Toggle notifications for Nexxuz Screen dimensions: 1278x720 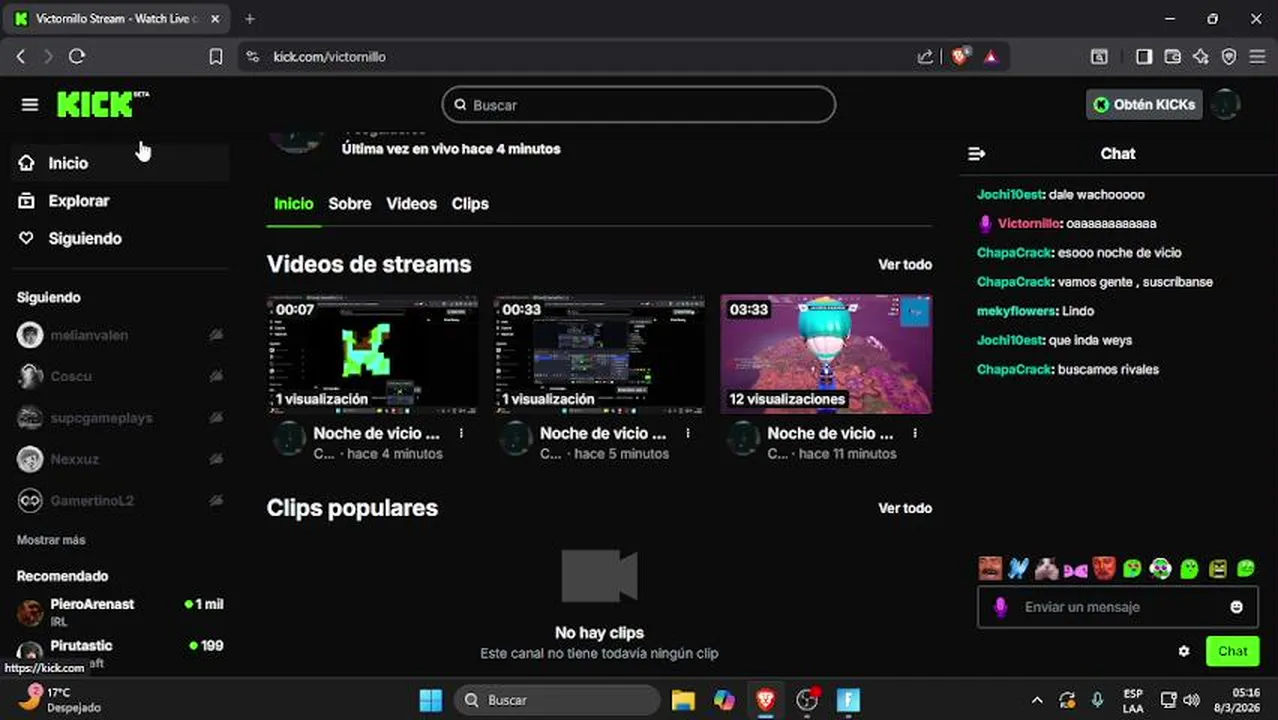pyautogui.click(x=216, y=459)
